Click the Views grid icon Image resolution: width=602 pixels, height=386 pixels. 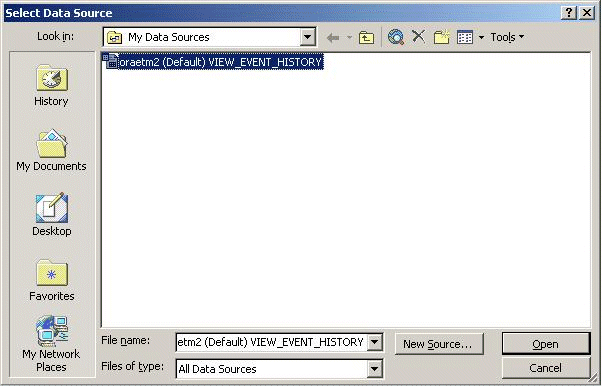click(x=465, y=37)
